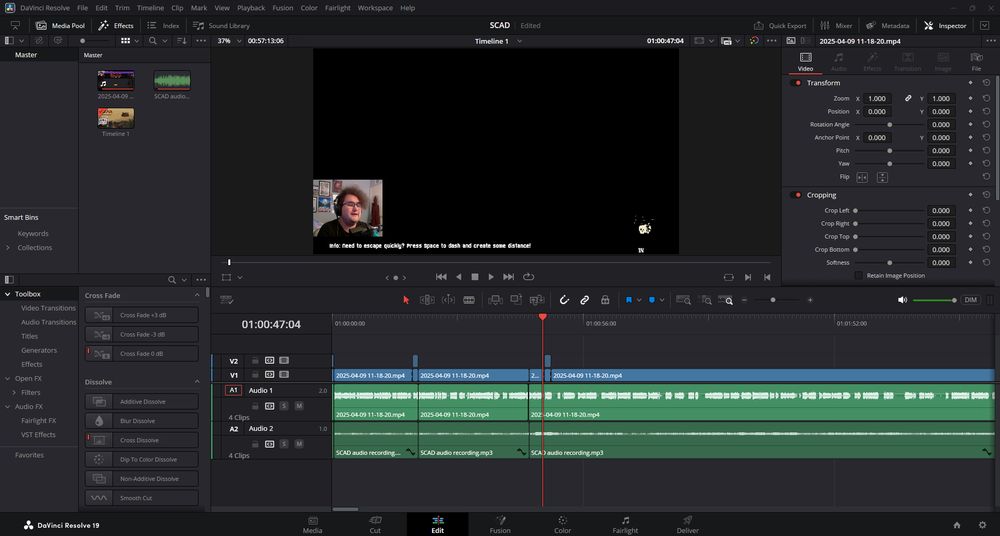Click the Flip Horizontal icon

pos(862,177)
